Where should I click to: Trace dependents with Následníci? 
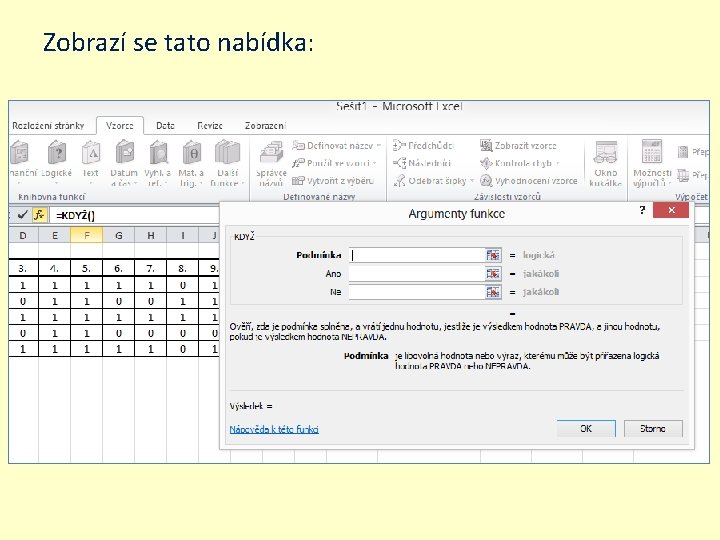(422, 163)
